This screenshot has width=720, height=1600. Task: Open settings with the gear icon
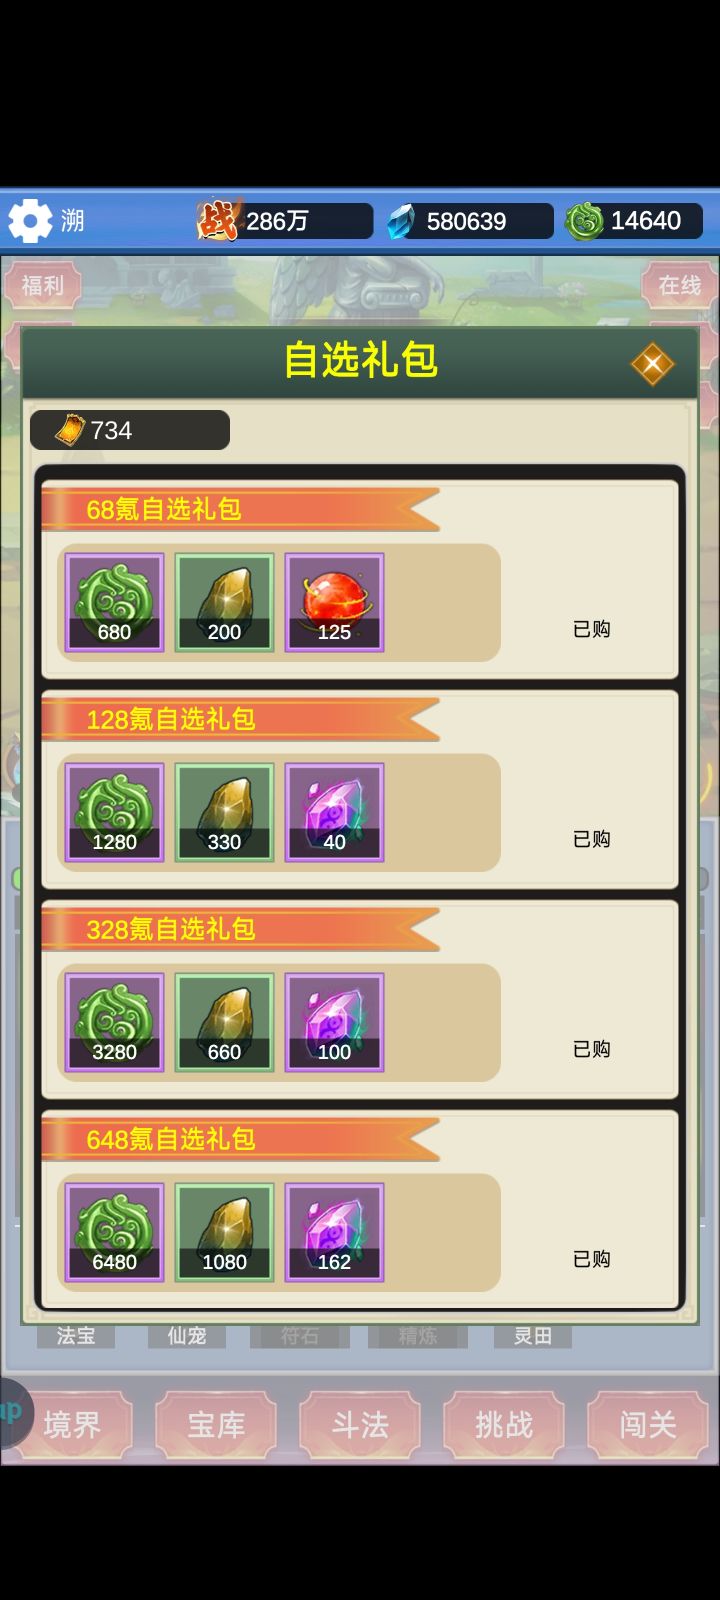point(30,220)
